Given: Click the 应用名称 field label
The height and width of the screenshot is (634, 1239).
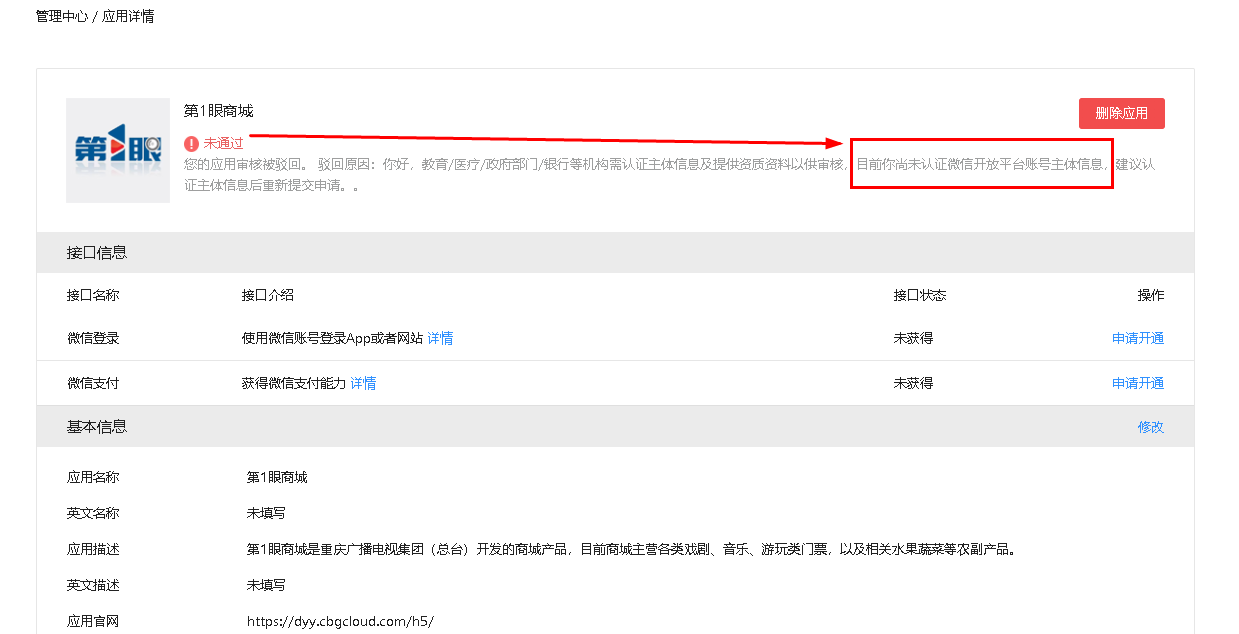Looking at the screenshot, I should coord(93,477).
